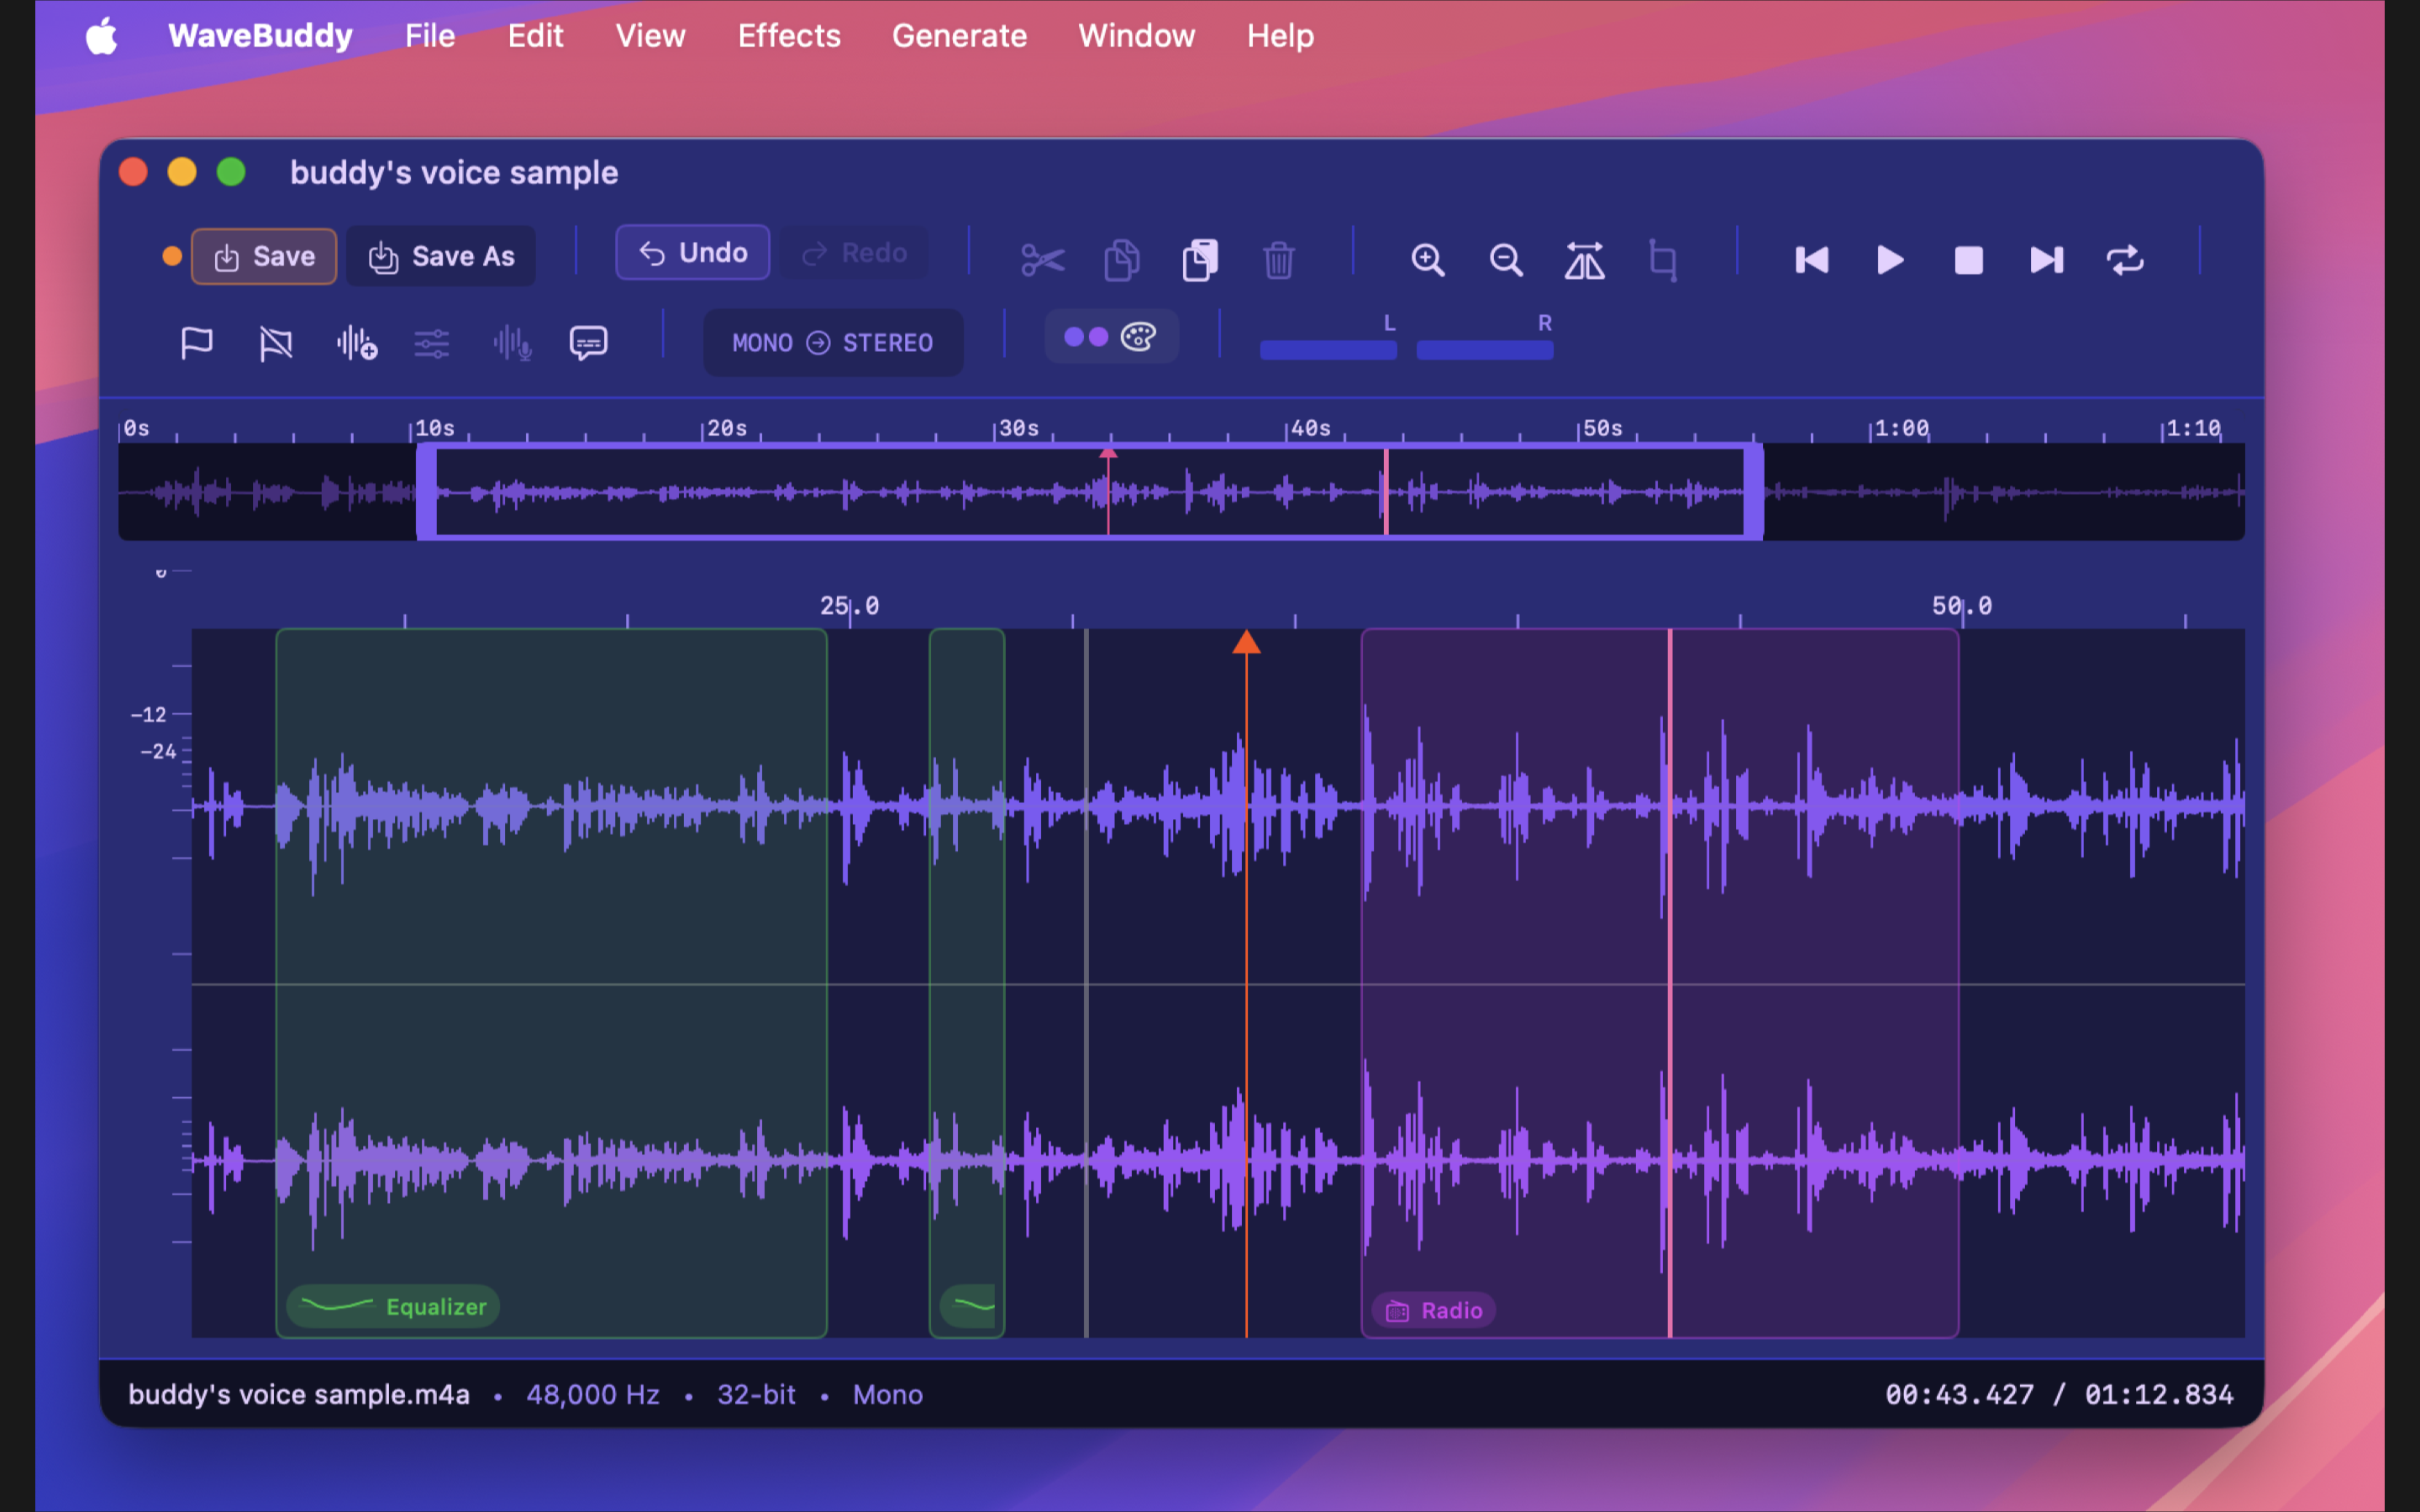Image resolution: width=2420 pixels, height=1512 pixels.
Task: Start playback with the play button
Action: pos(1889,260)
